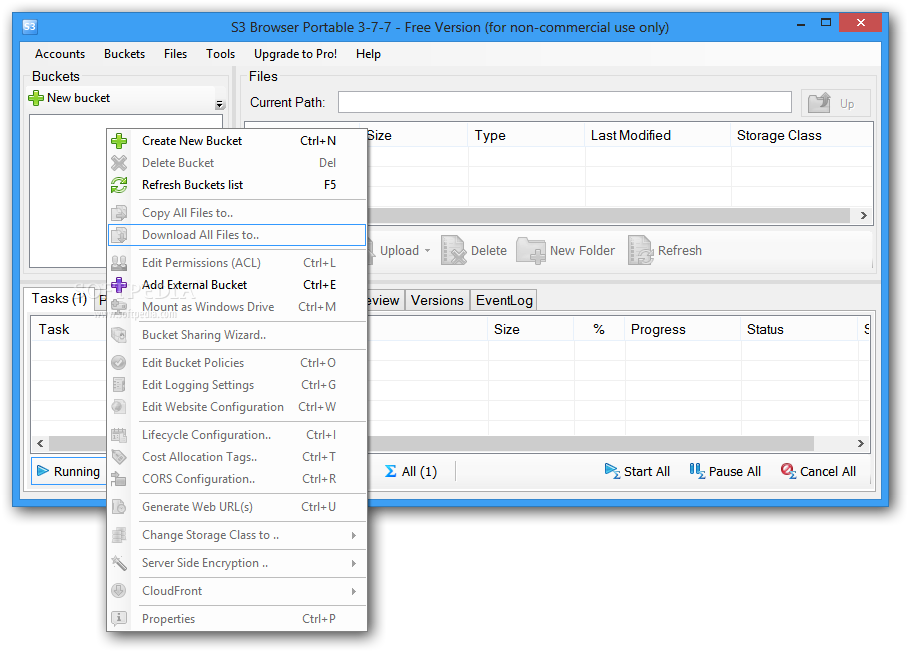Click the icon beside Generate Web URL(s)
The height and width of the screenshot is (652, 909).
[119, 507]
